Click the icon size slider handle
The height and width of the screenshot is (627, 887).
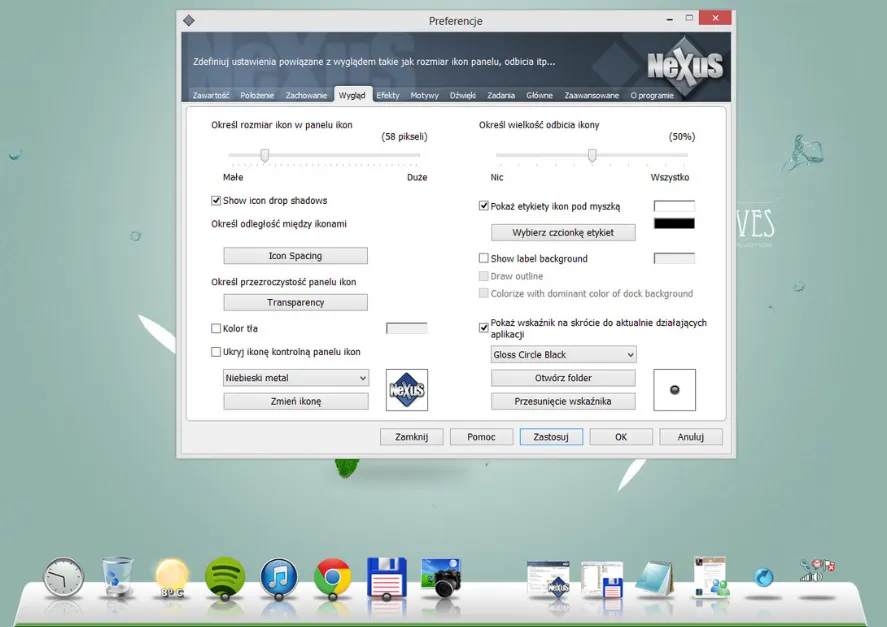pos(265,155)
